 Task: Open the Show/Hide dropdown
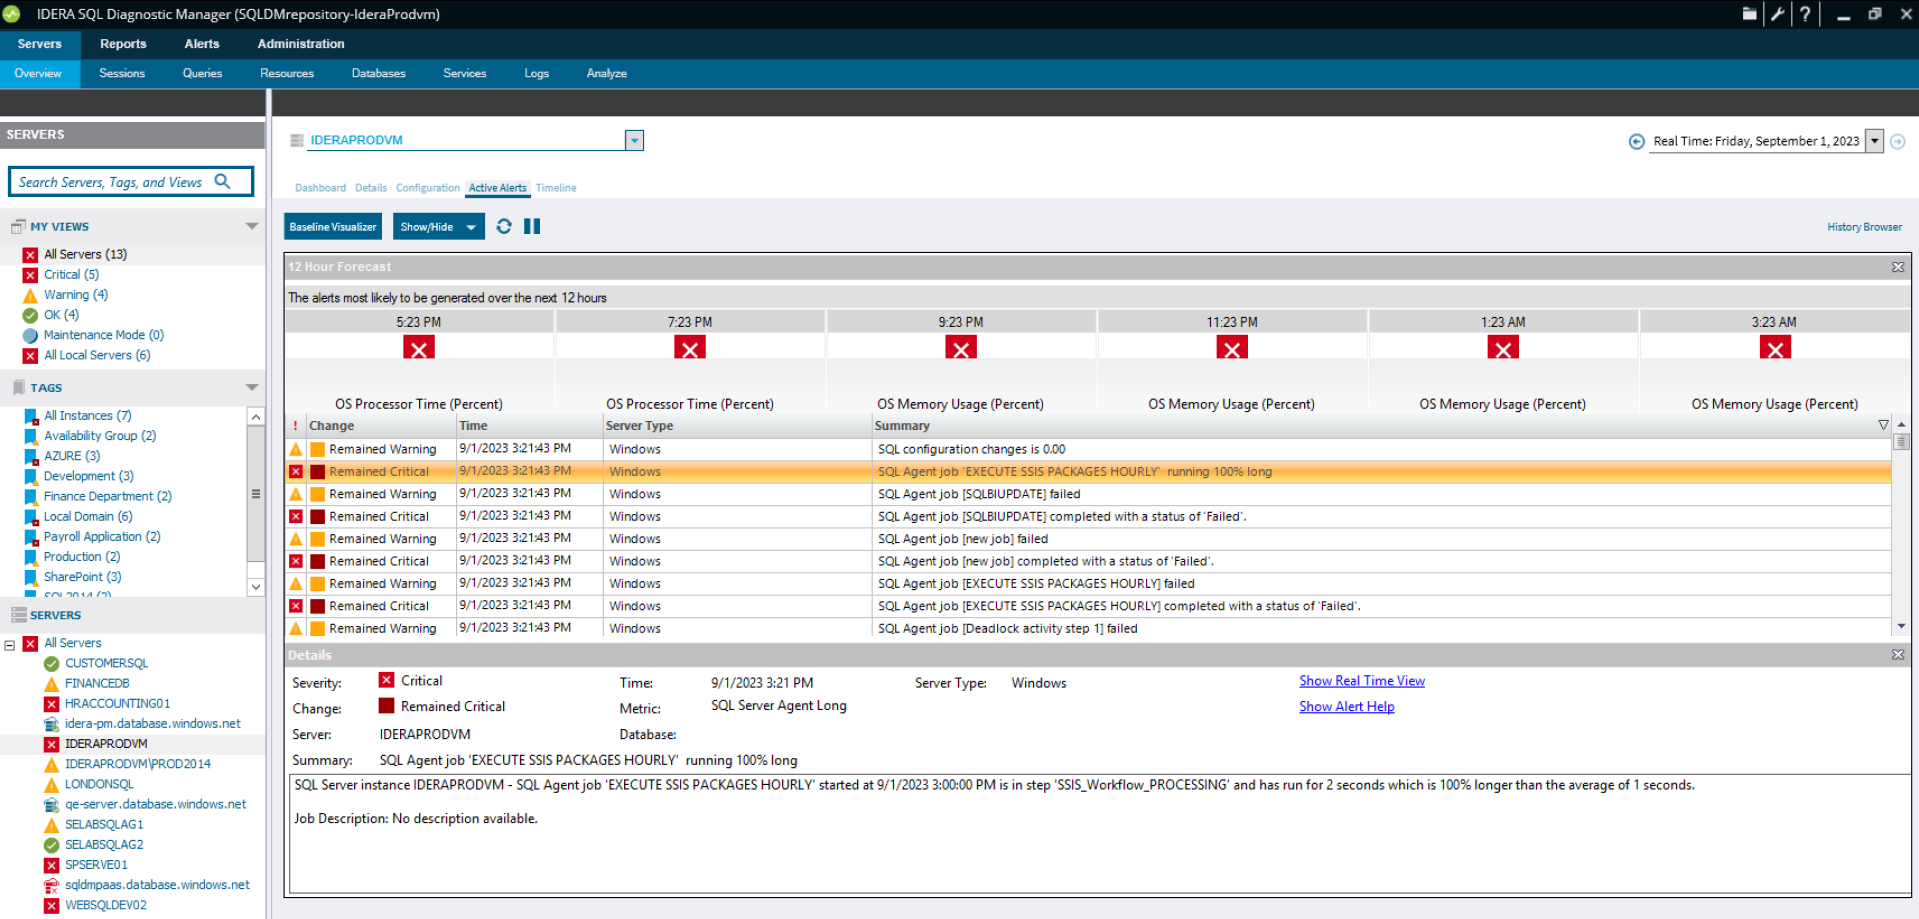click(x=439, y=227)
